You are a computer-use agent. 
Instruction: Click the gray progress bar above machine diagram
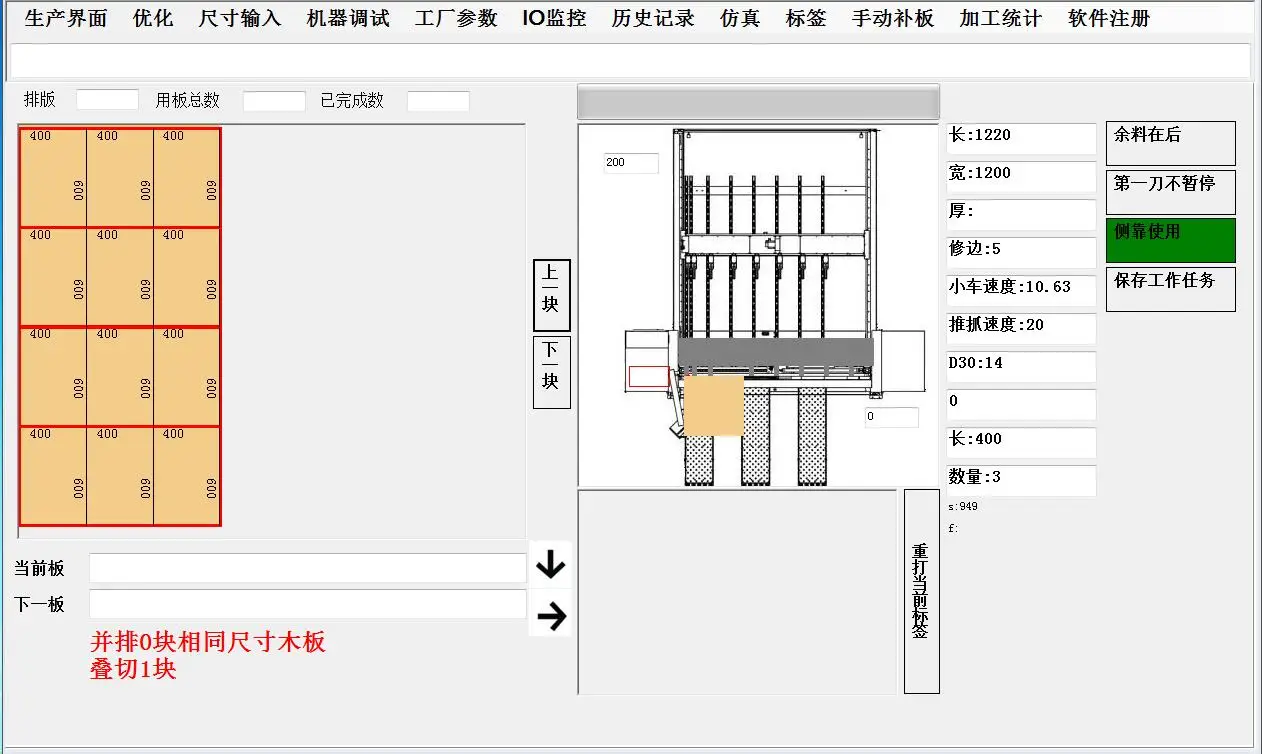tap(758, 102)
